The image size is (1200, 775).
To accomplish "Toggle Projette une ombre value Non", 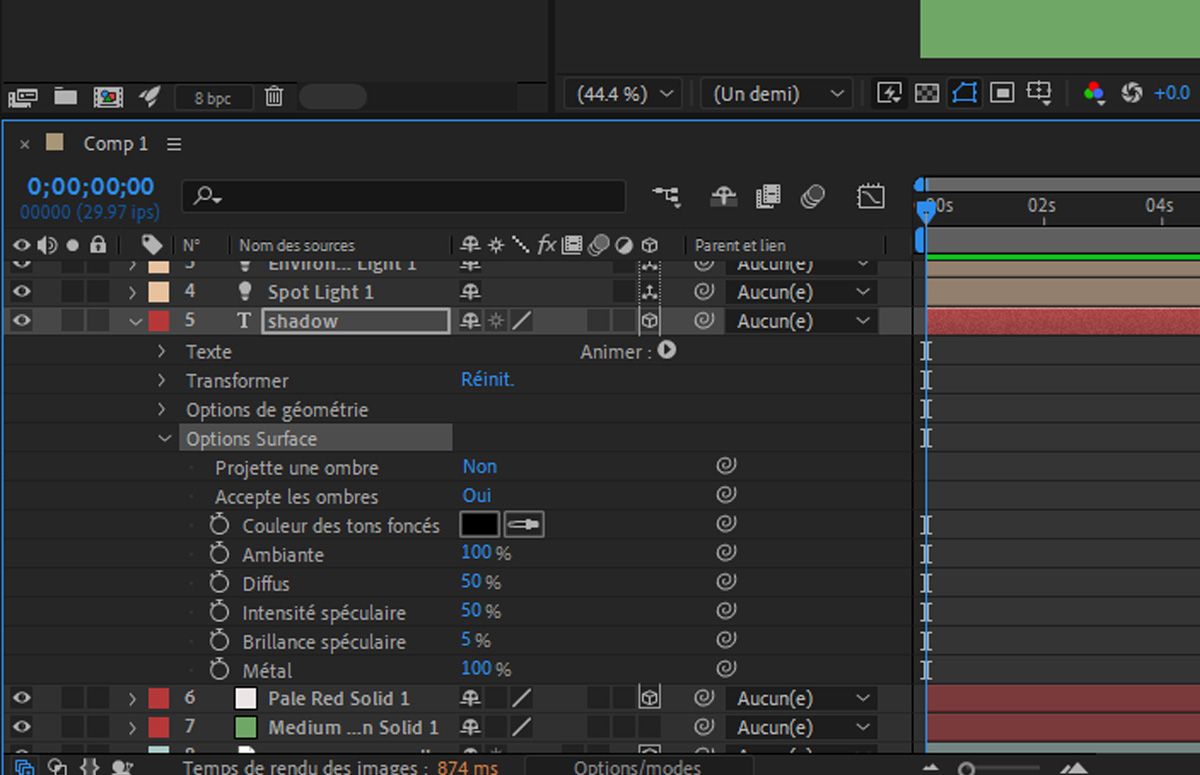I will tap(479, 467).
